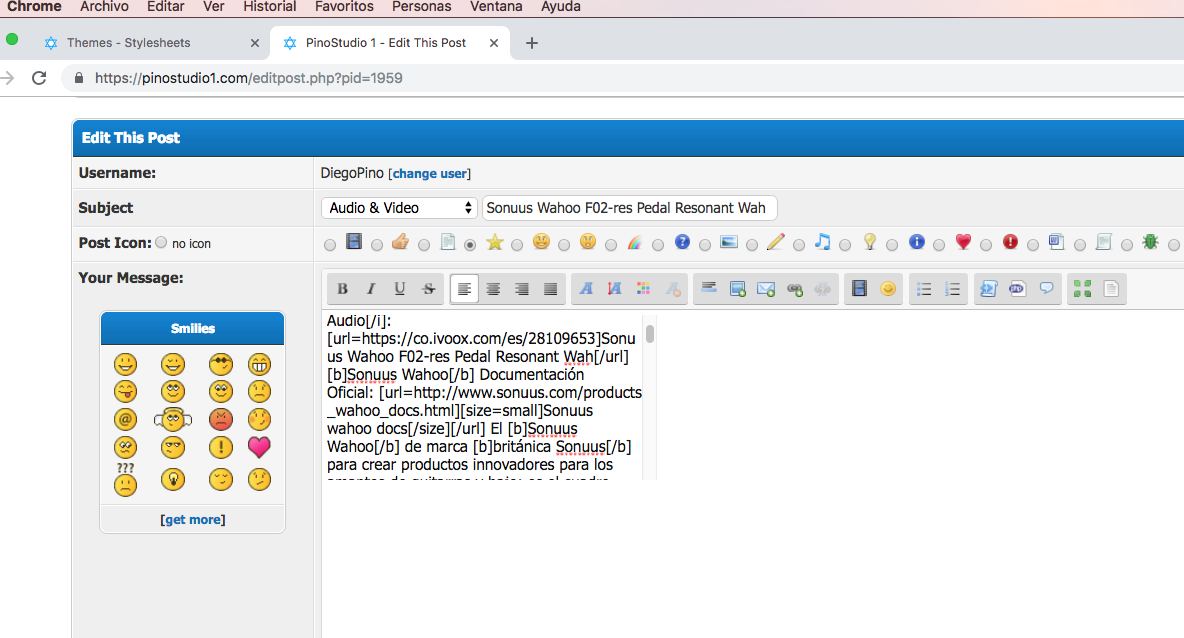Select the 'no icon' post icon option
Image resolution: width=1184 pixels, height=638 pixels.
(x=161, y=242)
